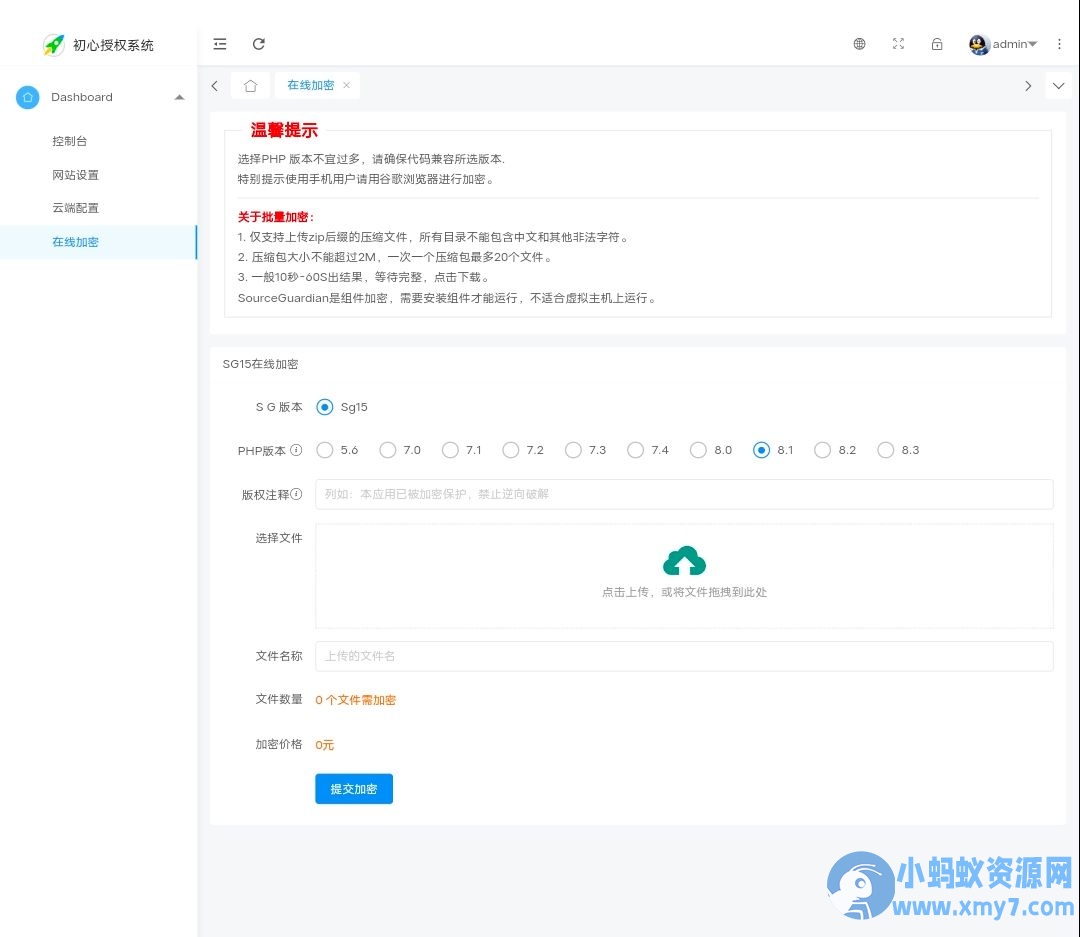
Task: Refresh the page with the reload icon
Action: (x=259, y=44)
